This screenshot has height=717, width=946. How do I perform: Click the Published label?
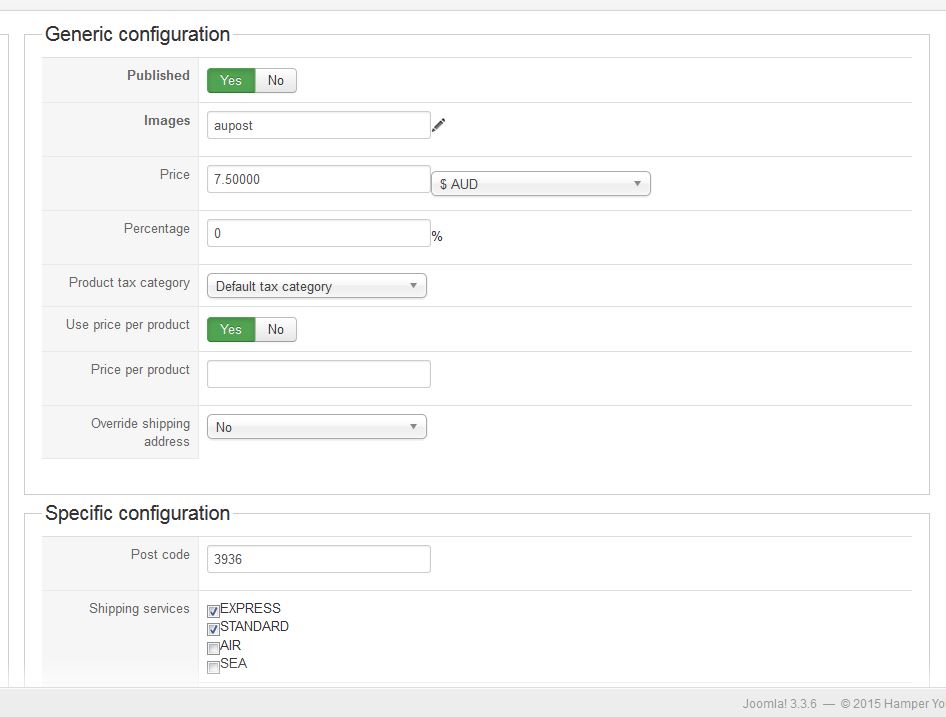coord(158,75)
